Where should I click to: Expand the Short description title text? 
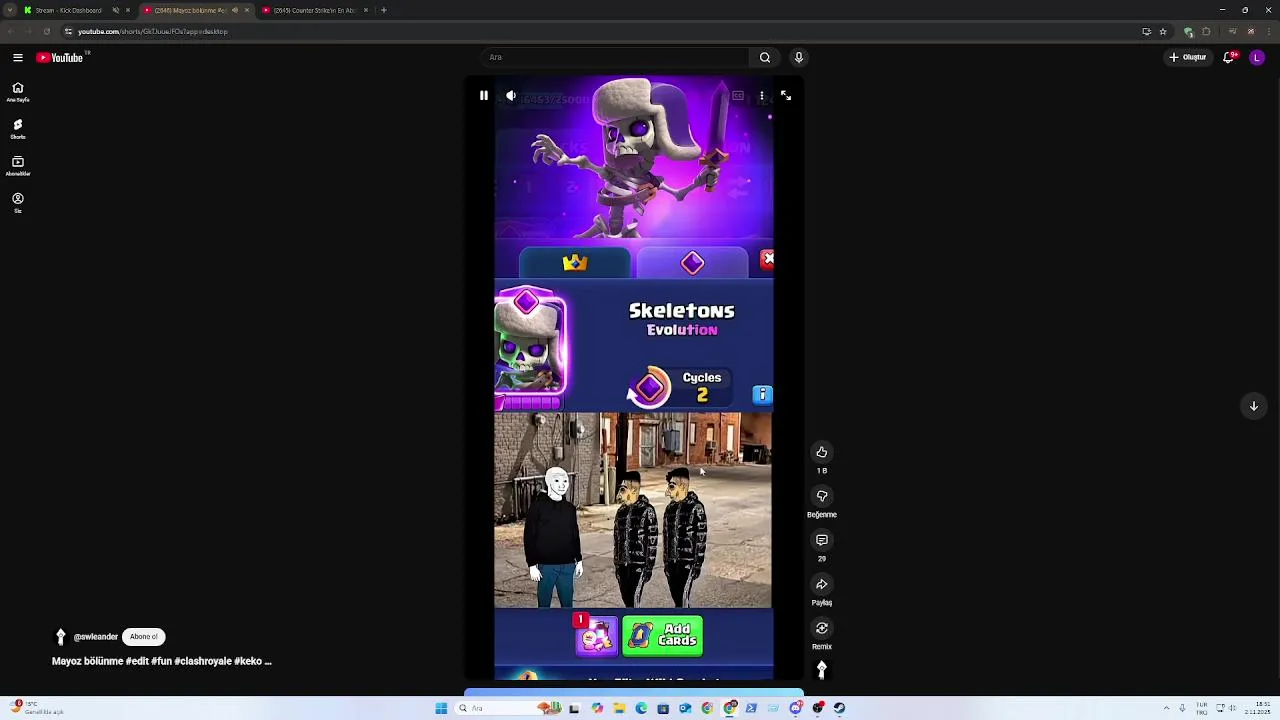coord(162,661)
